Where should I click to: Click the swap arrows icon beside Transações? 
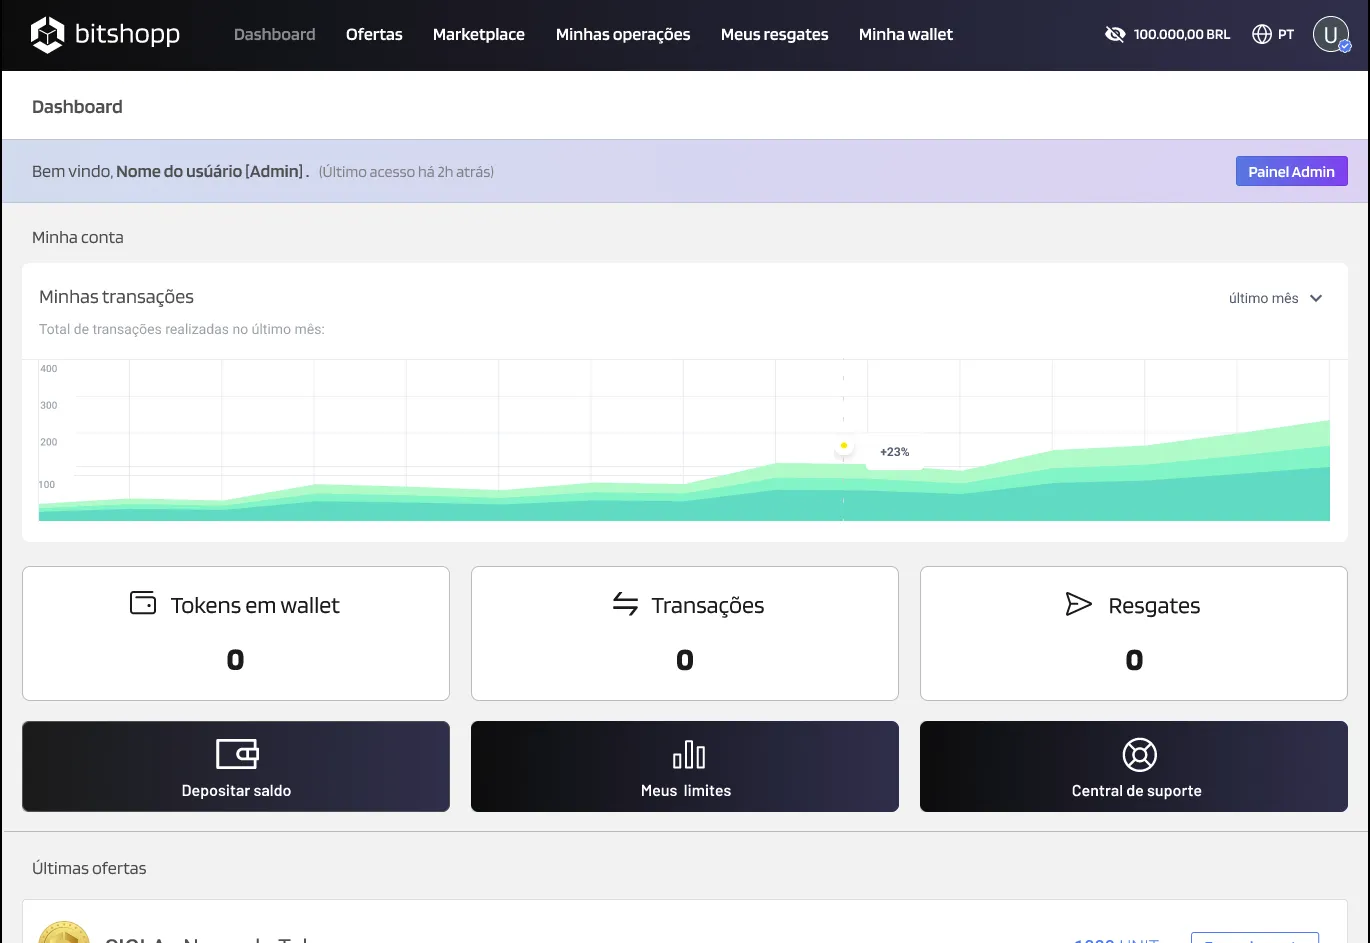click(x=625, y=604)
